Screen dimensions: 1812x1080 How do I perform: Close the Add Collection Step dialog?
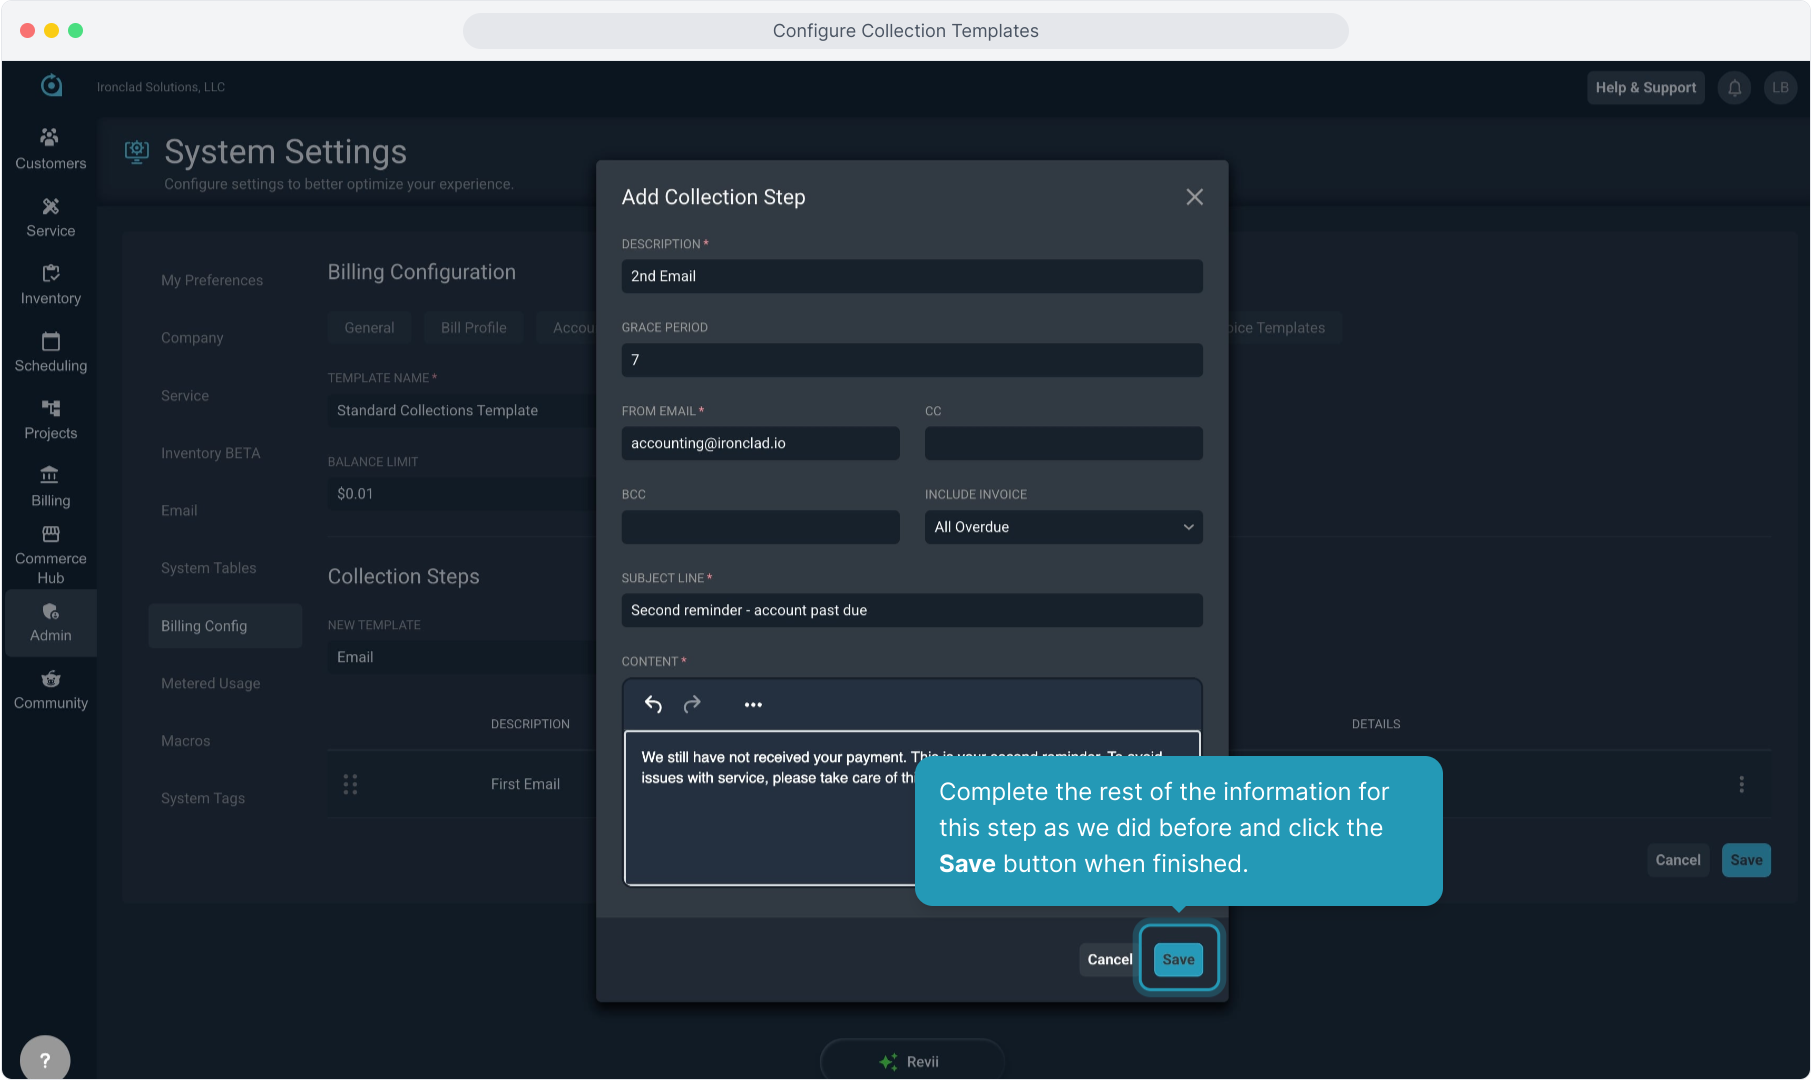[x=1194, y=197]
